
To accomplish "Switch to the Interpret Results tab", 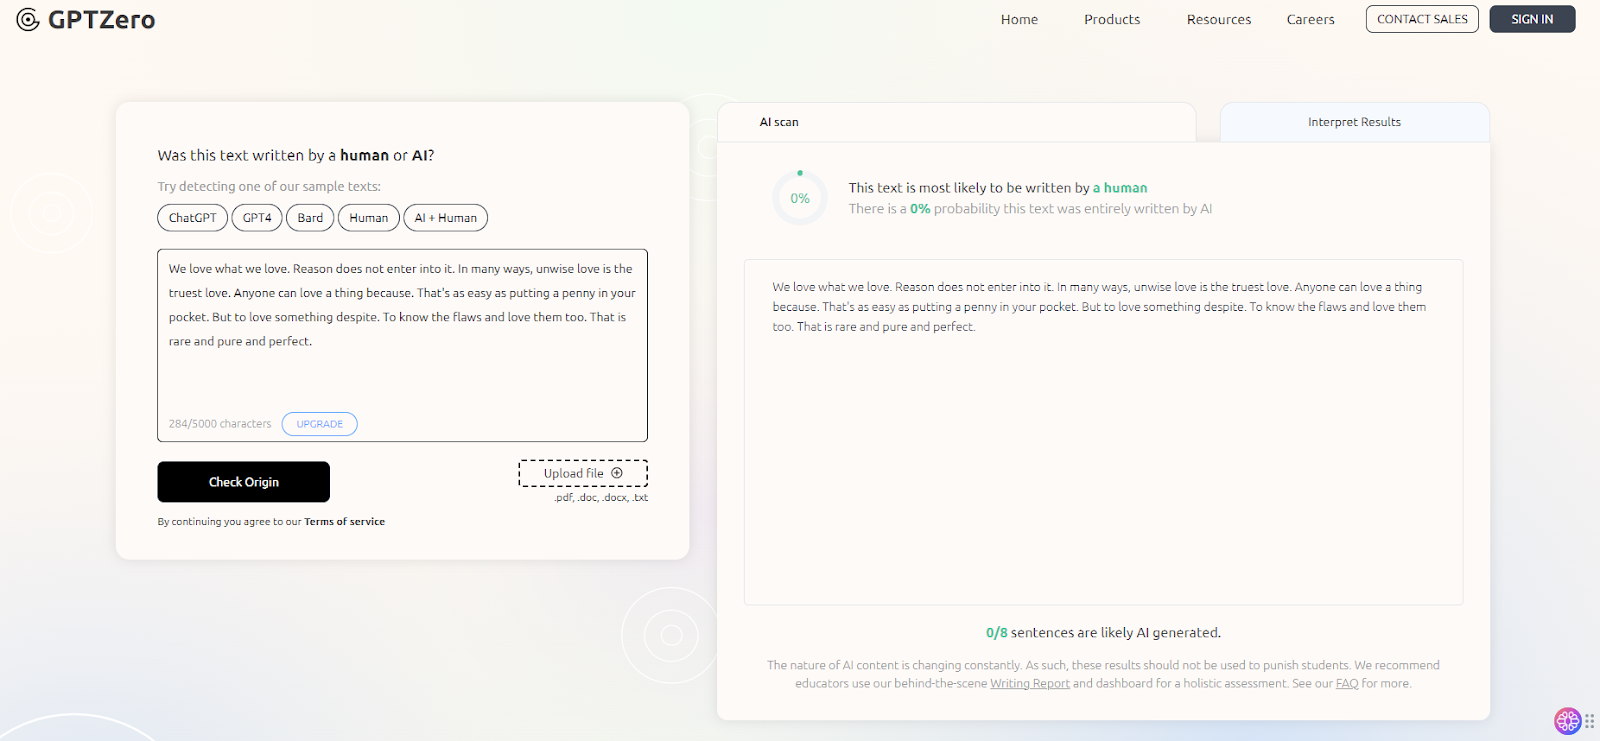I will [x=1355, y=122].
